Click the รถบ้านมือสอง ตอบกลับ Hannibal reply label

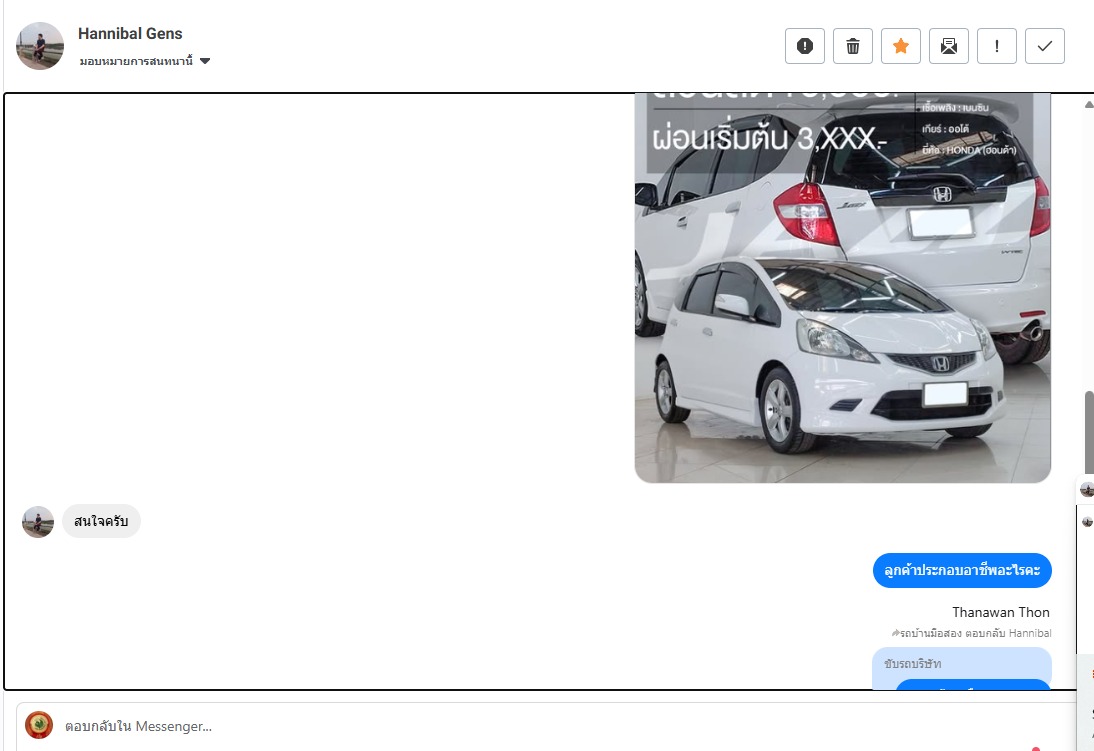click(971, 633)
